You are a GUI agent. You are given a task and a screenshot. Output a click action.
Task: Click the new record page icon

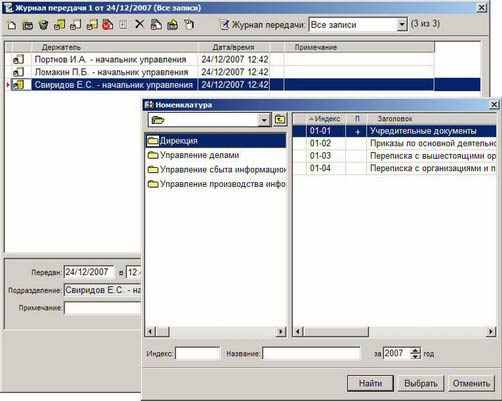pyautogui.click(x=12, y=25)
